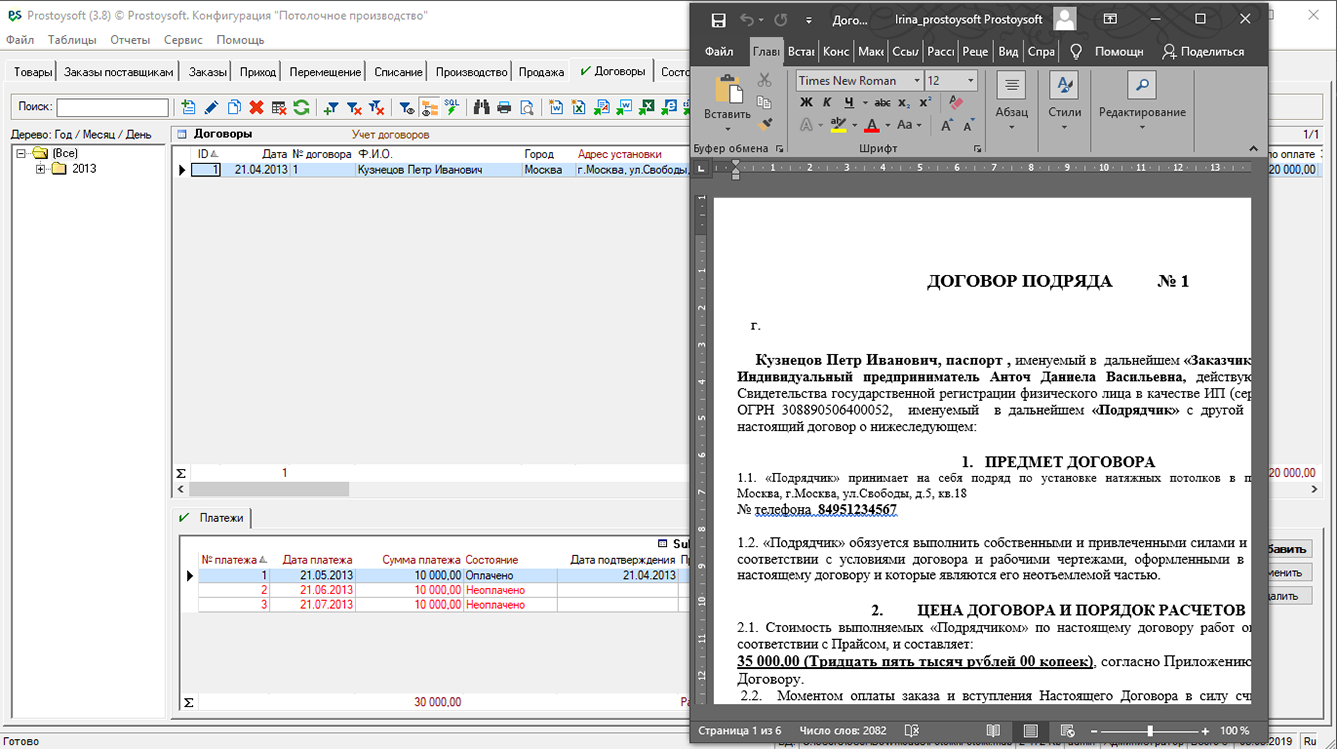
Task: Click the Cut scissors icon in Word ribbon
Action: coord(765,80)
